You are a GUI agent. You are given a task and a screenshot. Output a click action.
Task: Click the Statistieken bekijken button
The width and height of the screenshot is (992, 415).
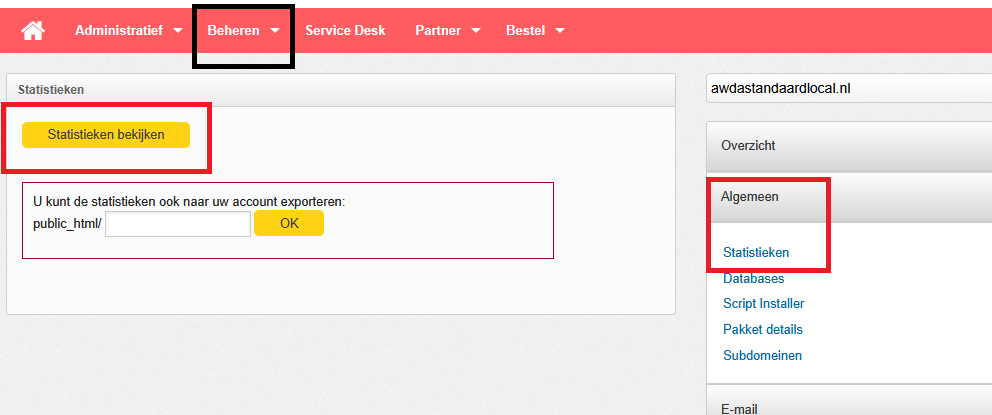(106, 135)
